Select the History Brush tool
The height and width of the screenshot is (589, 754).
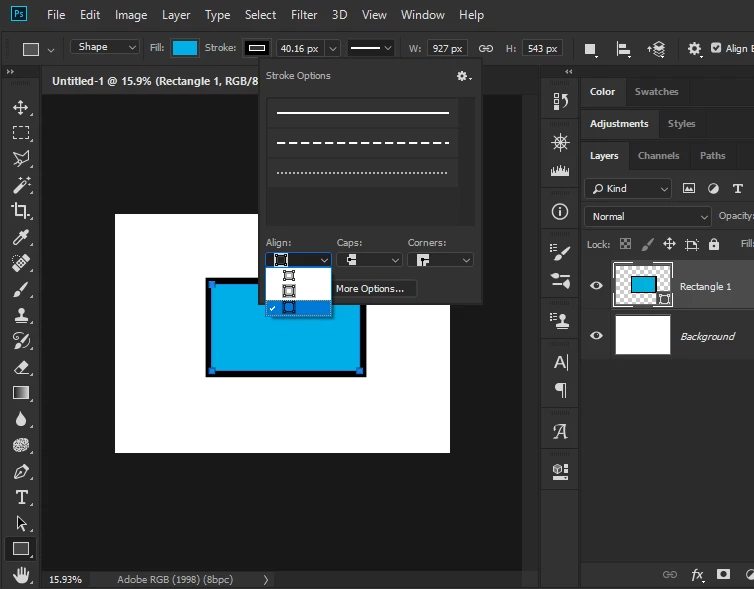pos(21,341)
